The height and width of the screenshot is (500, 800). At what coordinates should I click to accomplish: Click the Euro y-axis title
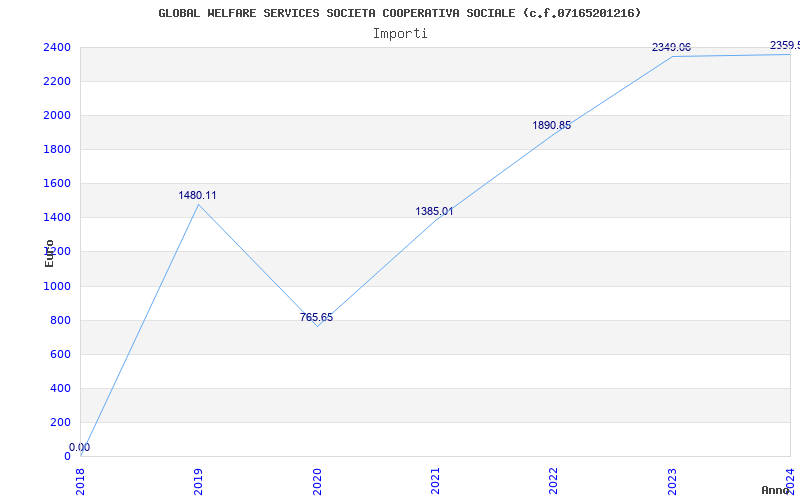(x=49, y=253)
